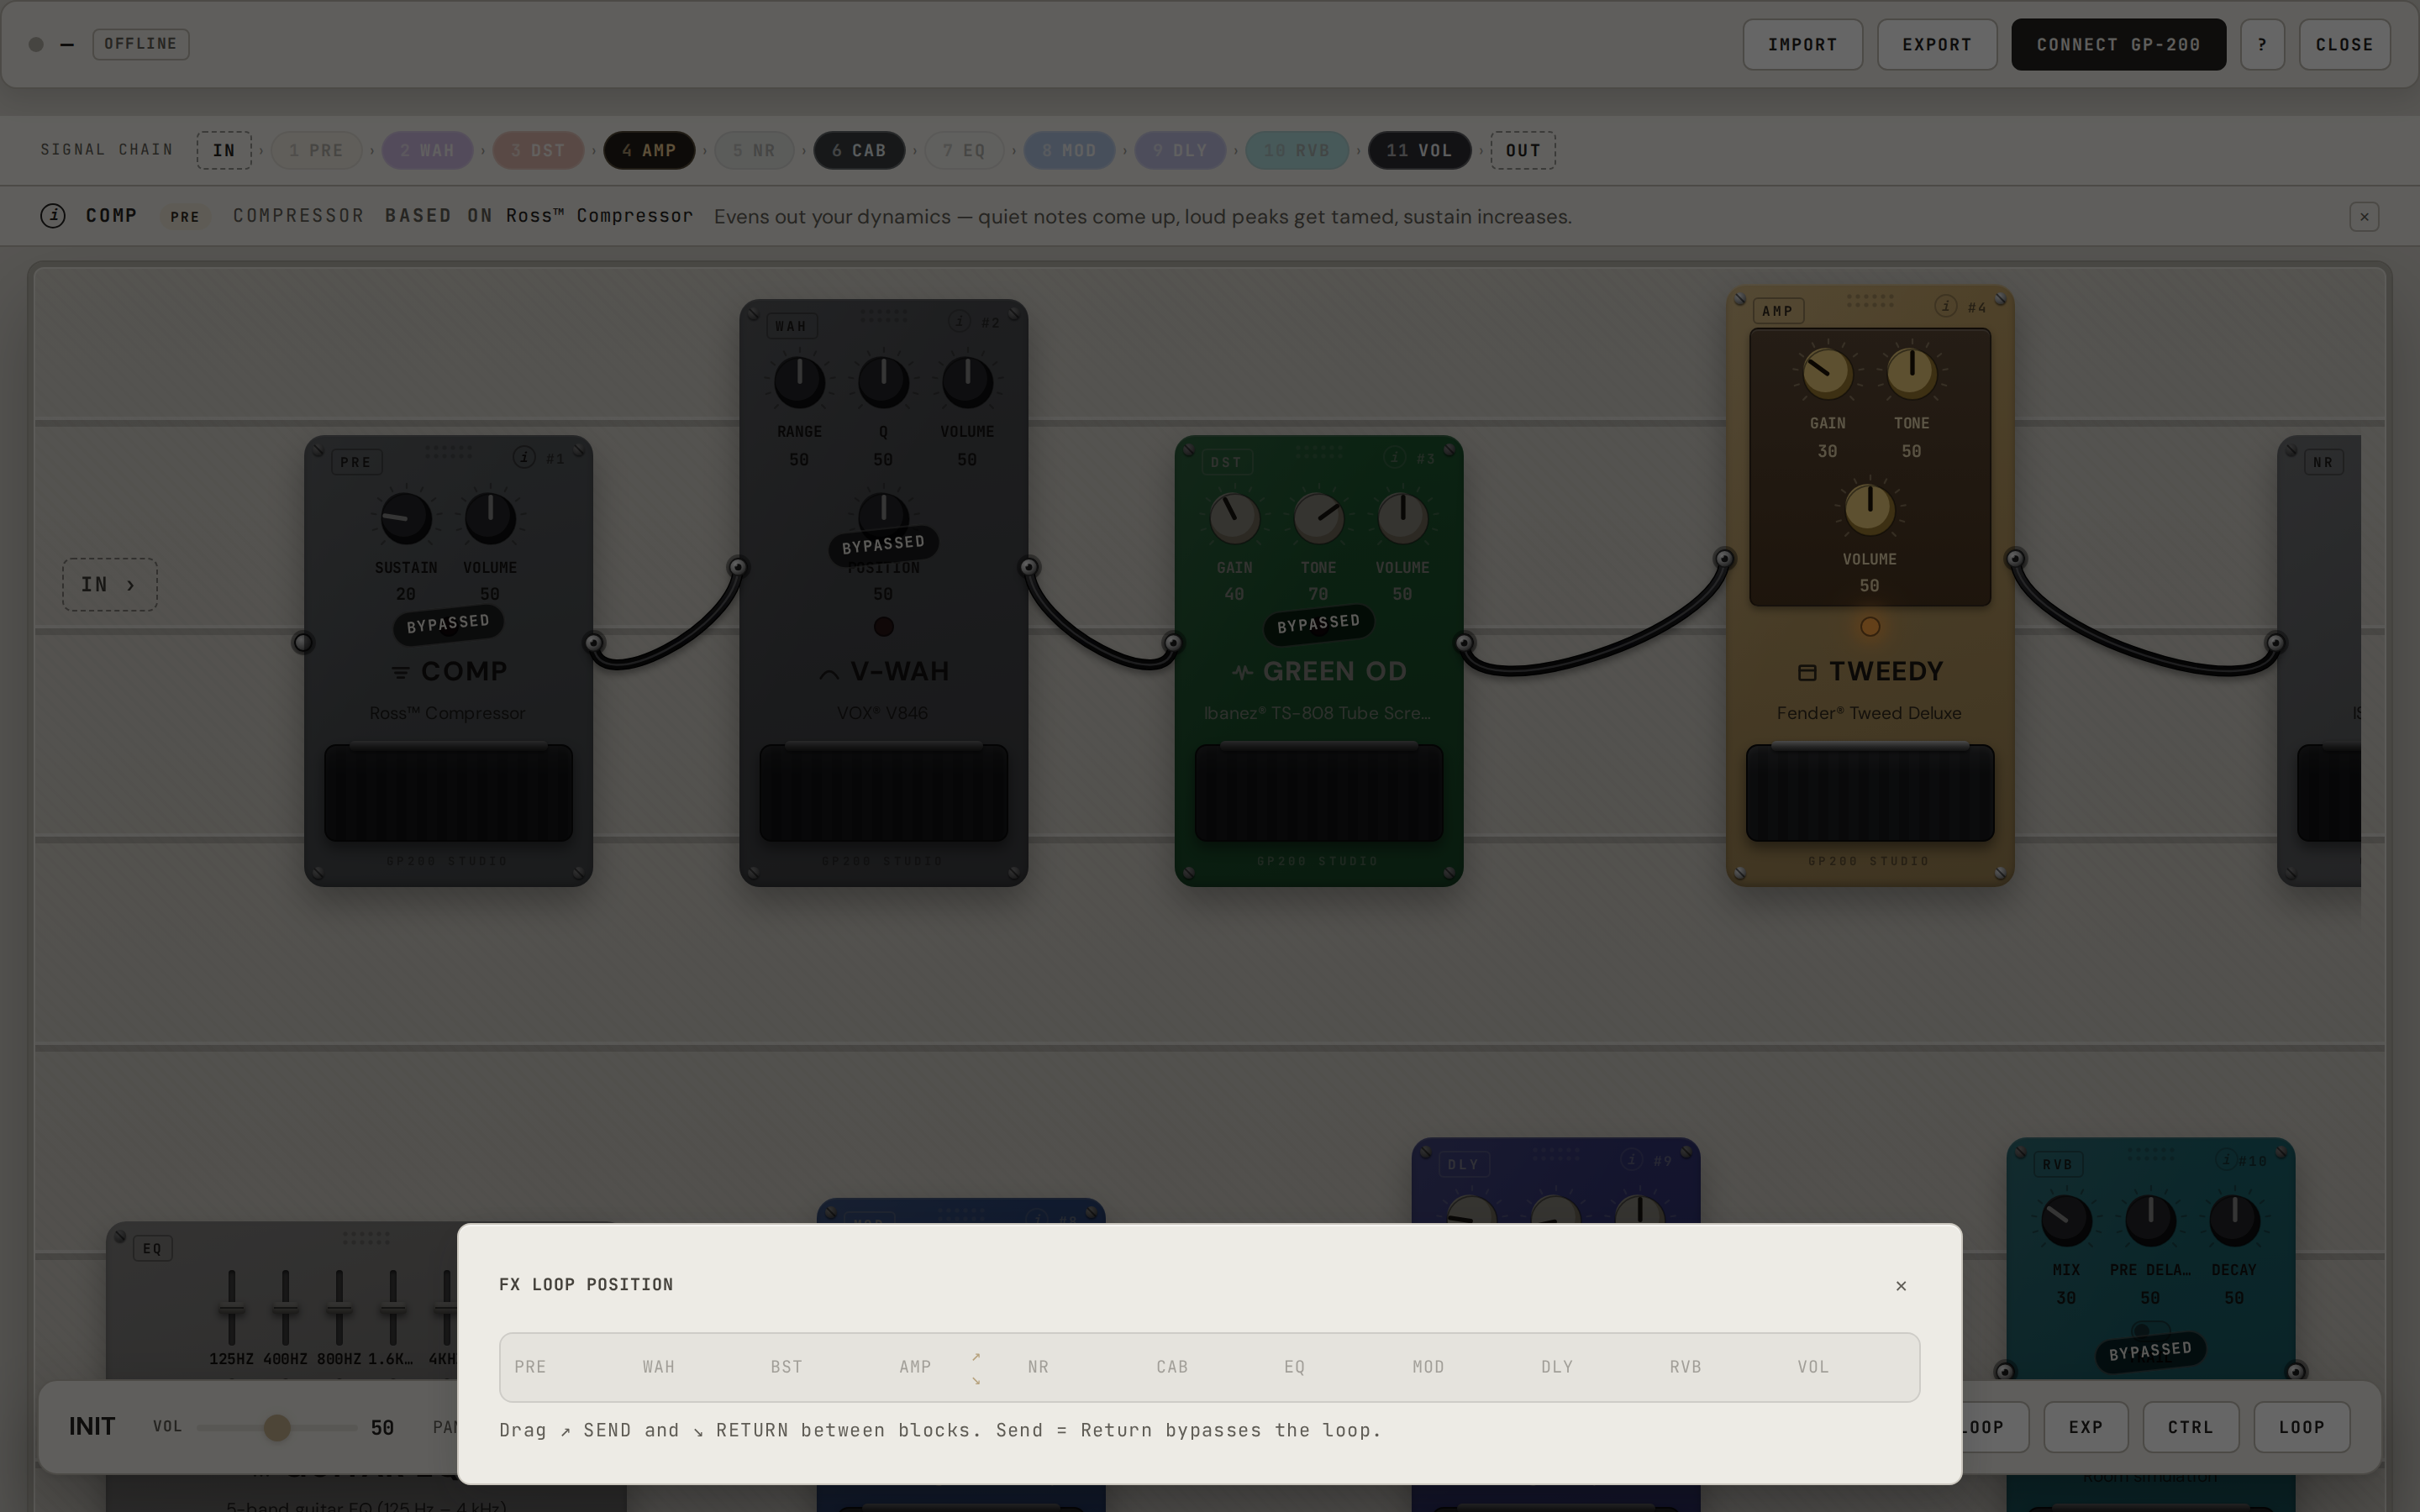Click the GREEN OD input jack
The height and width of the screenshot is (1512, 2420).
(1173, 642)
